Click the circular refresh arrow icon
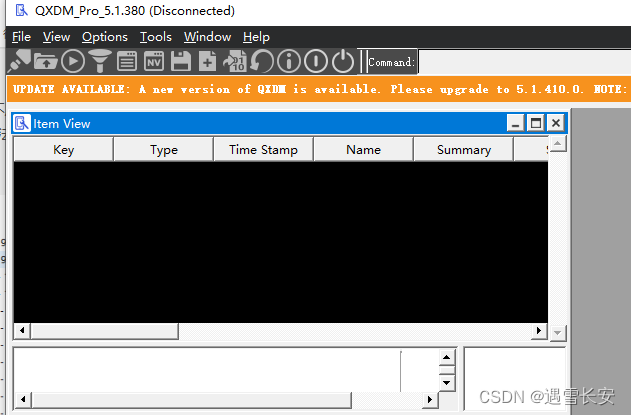Screen dimensions: 631x415 click(262, 62)
